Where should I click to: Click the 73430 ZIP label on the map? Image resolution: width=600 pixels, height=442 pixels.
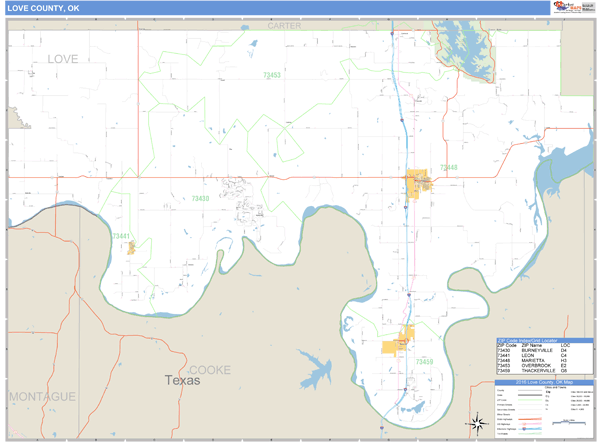click(200, 199)
